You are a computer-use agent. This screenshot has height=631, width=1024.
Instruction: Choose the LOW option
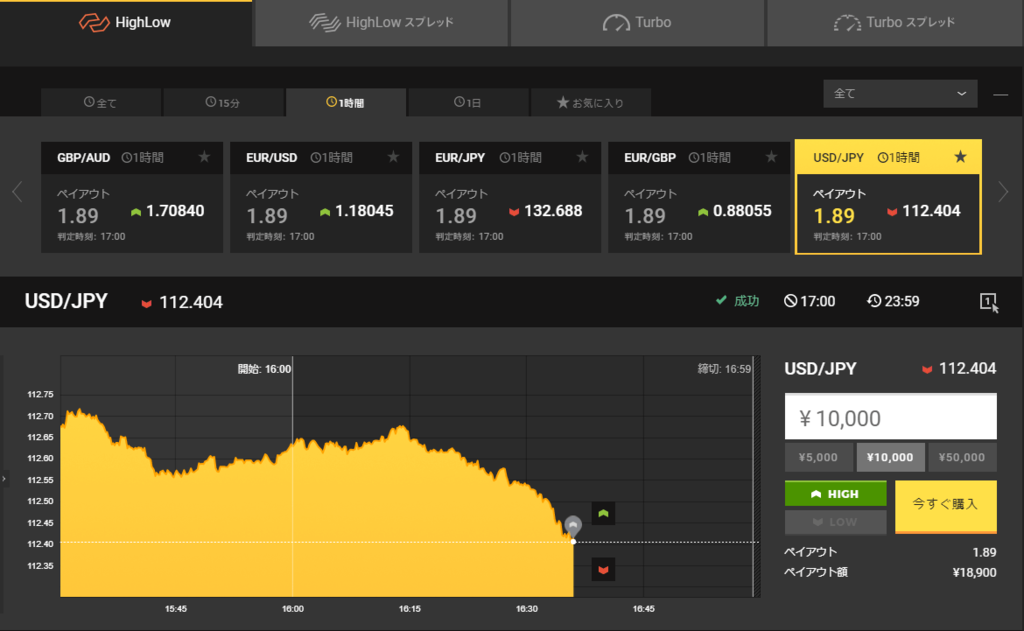tap(835, 522)
